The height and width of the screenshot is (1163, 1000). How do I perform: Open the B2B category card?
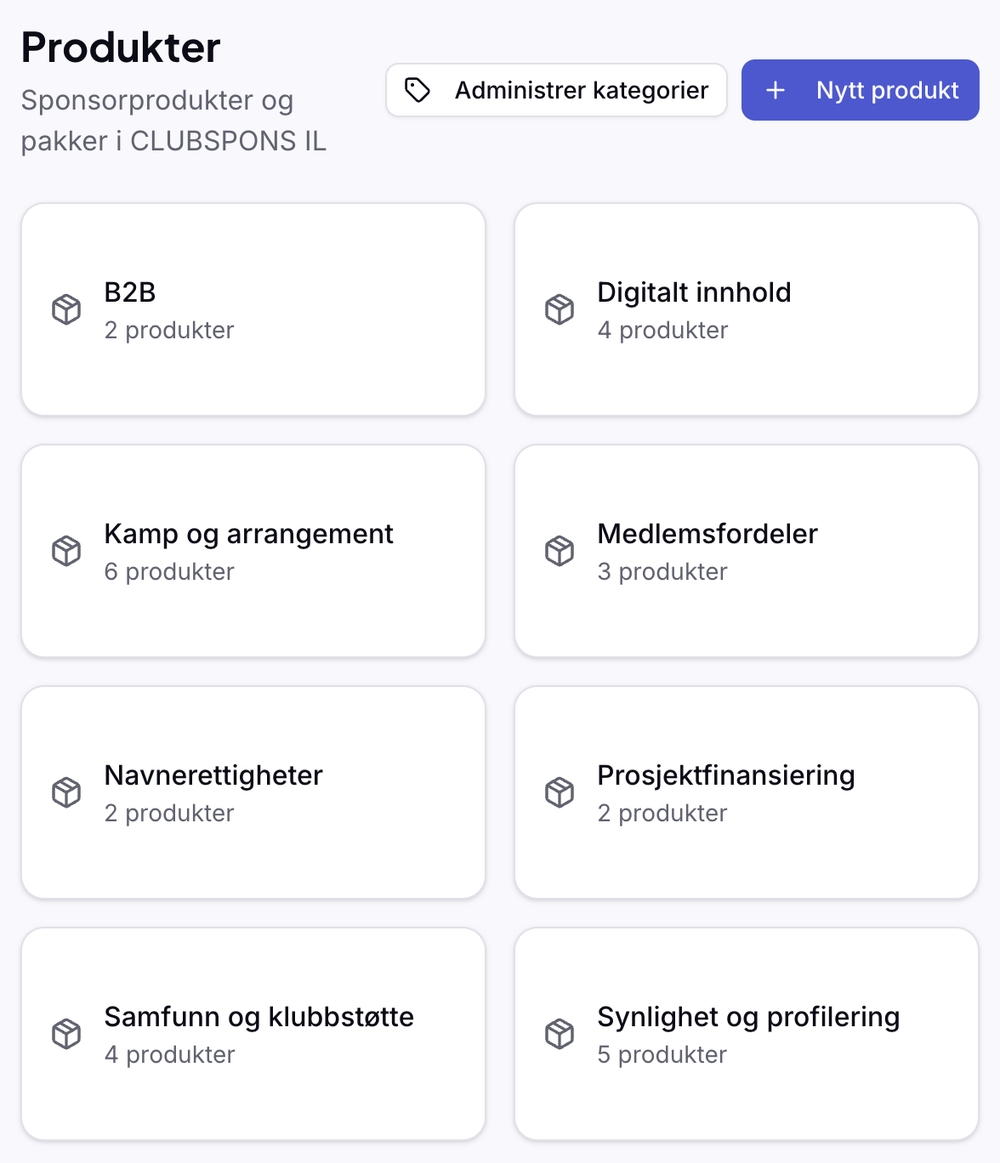coord(253,309)
